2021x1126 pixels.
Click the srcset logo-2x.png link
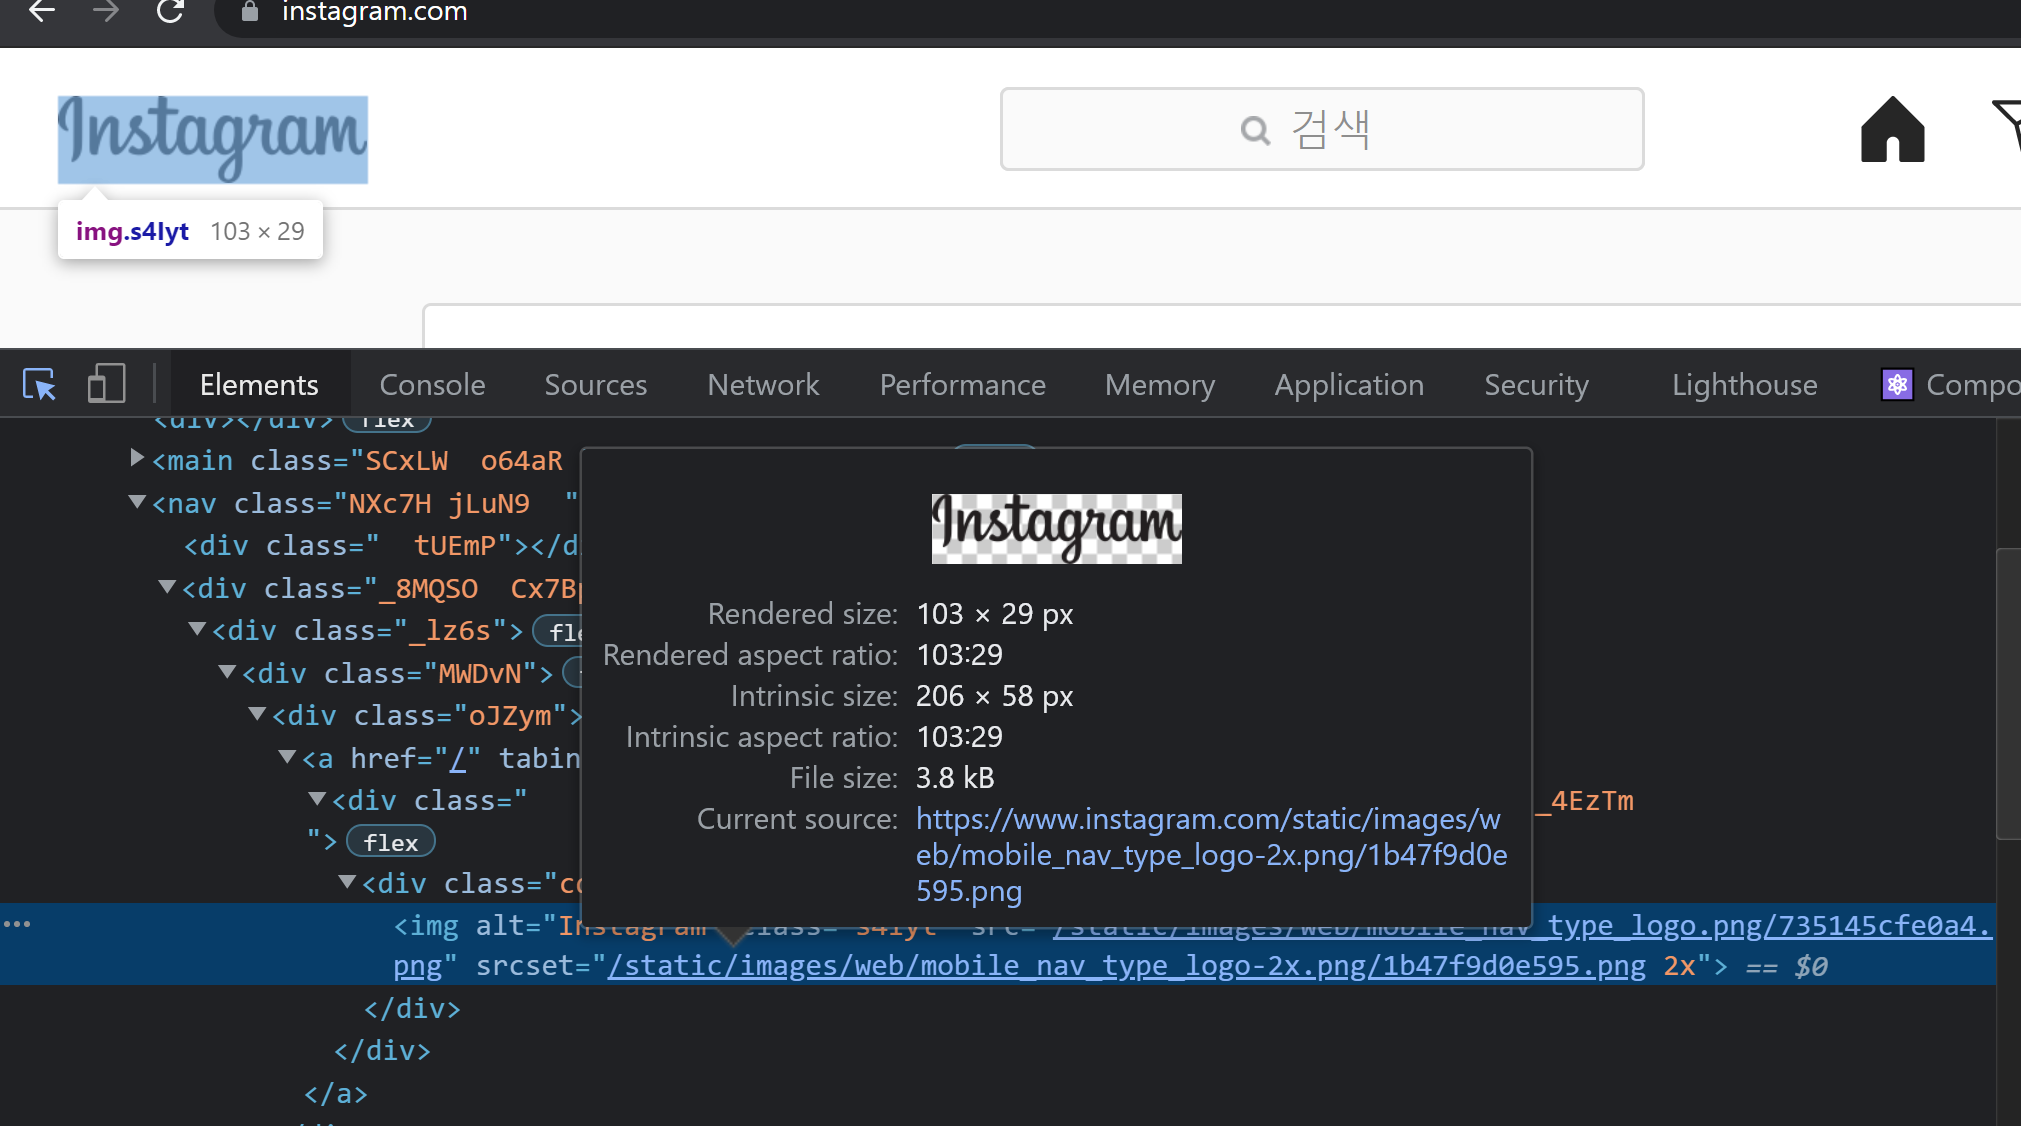[x=1126, y=966]
